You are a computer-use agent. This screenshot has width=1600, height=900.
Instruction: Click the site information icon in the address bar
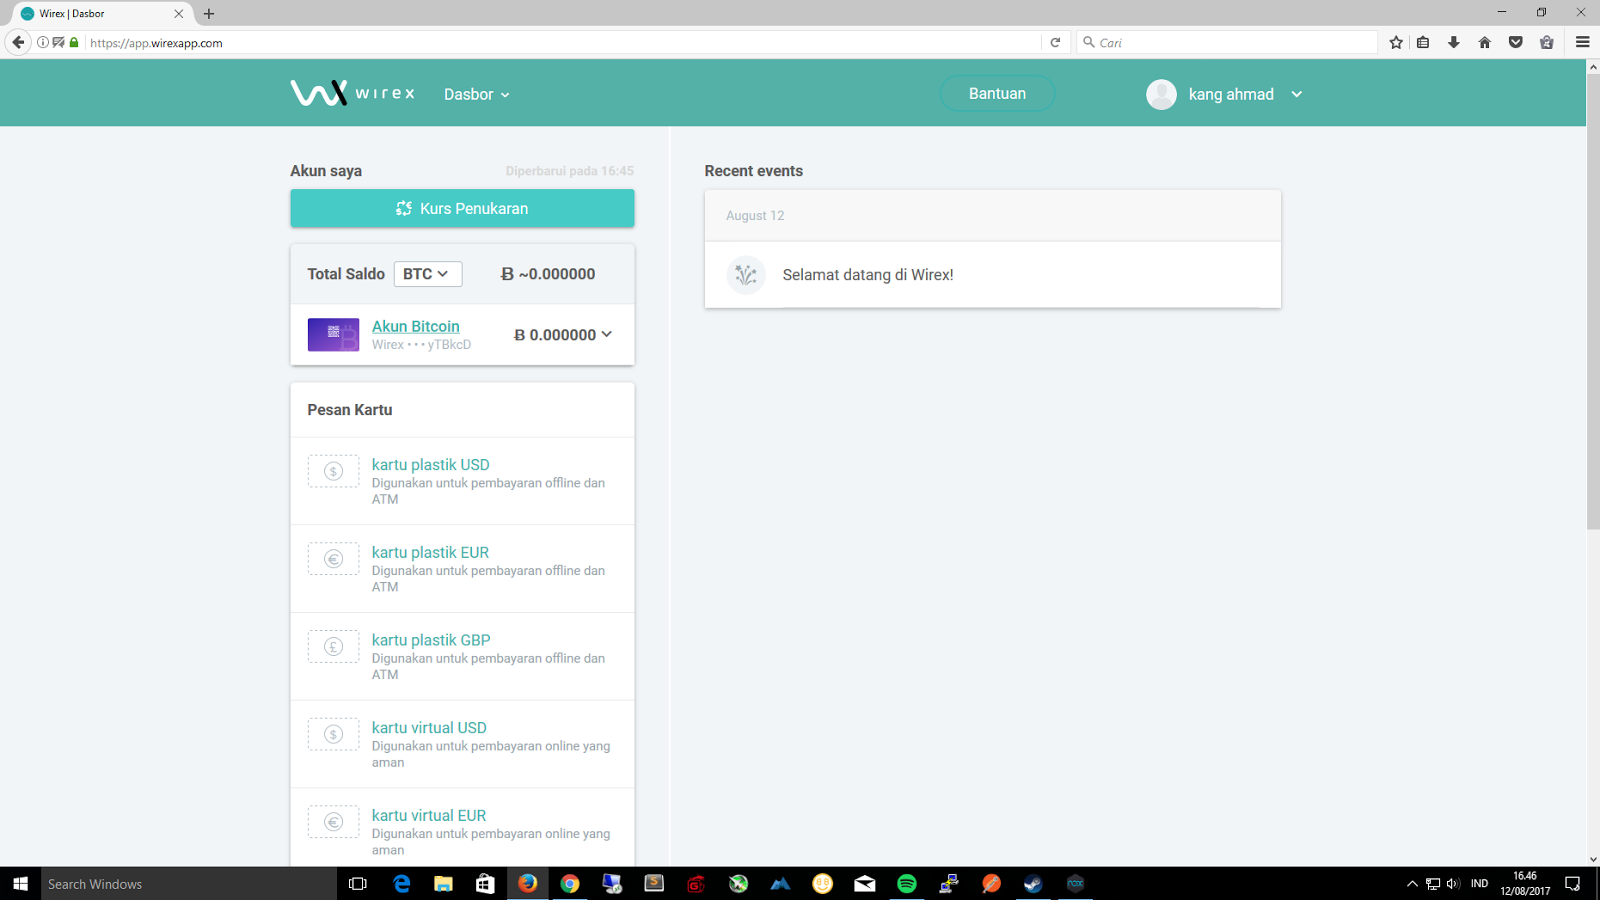point(43,42)
